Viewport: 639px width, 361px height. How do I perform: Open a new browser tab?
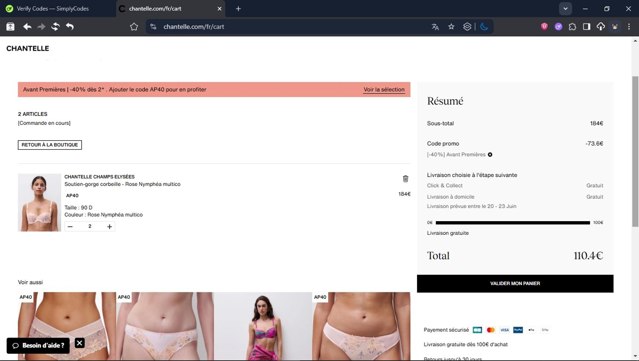238,9
